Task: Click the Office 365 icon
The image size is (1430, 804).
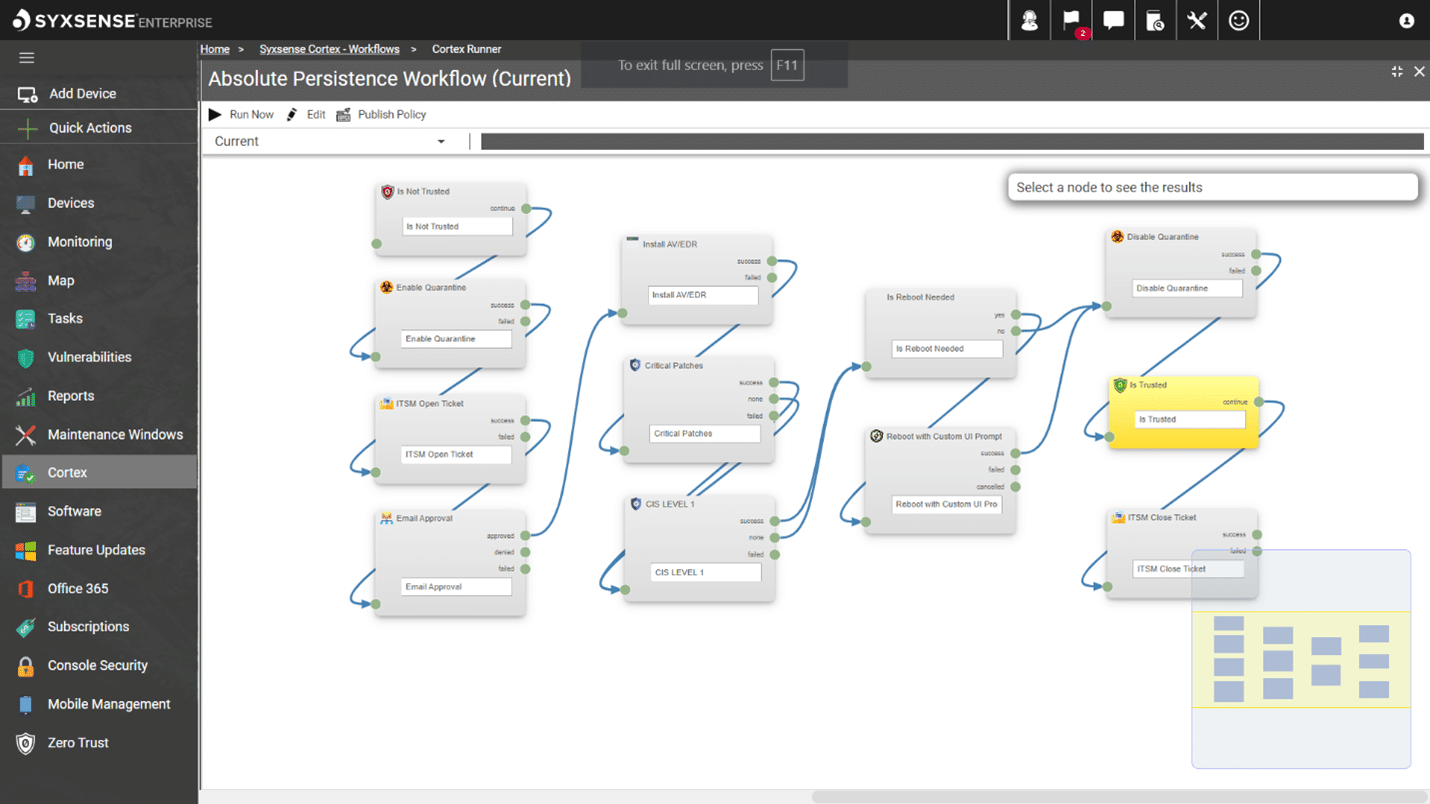Action: (x=26, y=589)
